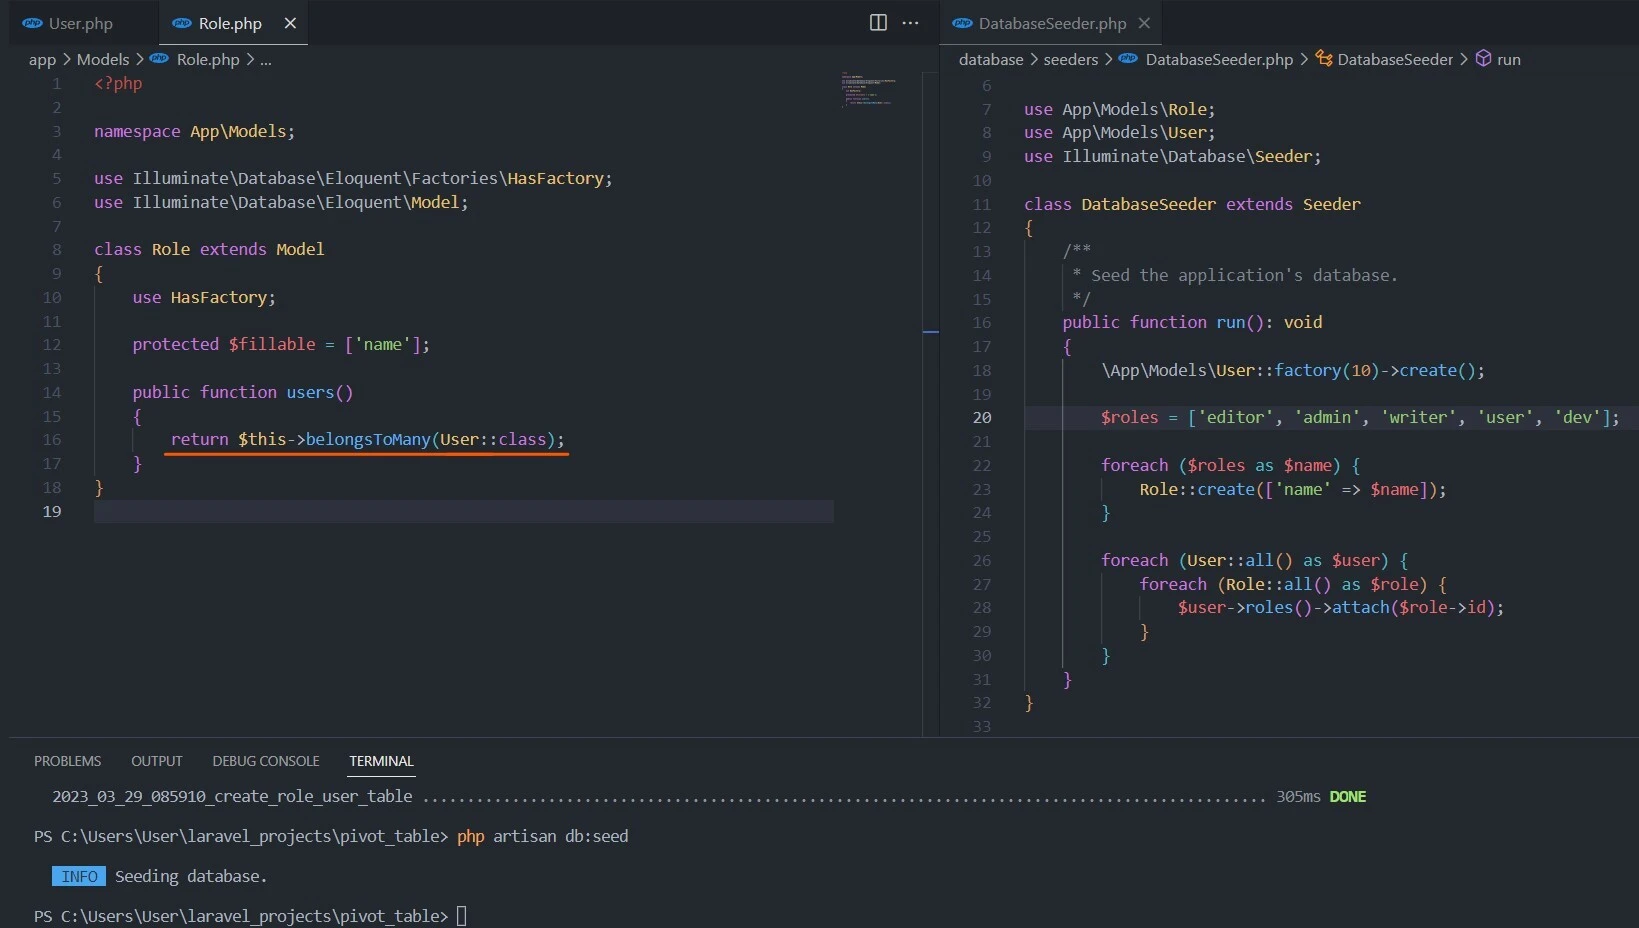Click line number 20 in DatabaseSeeder gutter
Viewport: 1639px width, 928px height.
[982, 417]
